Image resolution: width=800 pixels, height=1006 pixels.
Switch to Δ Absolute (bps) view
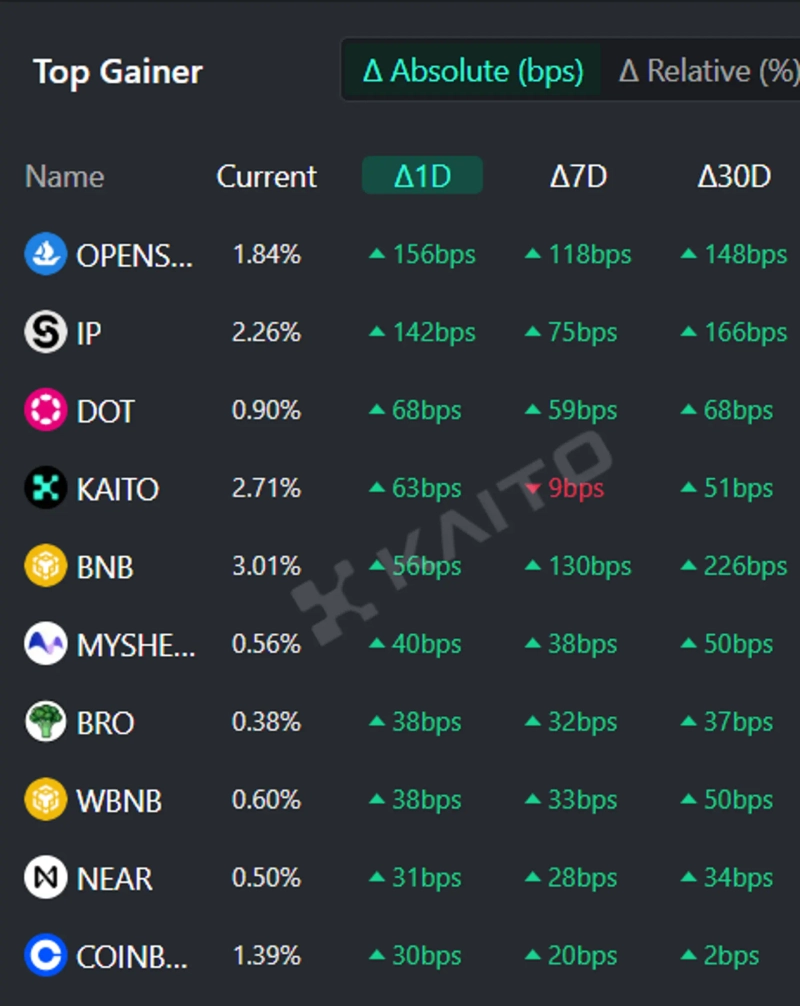coord(473,71)
